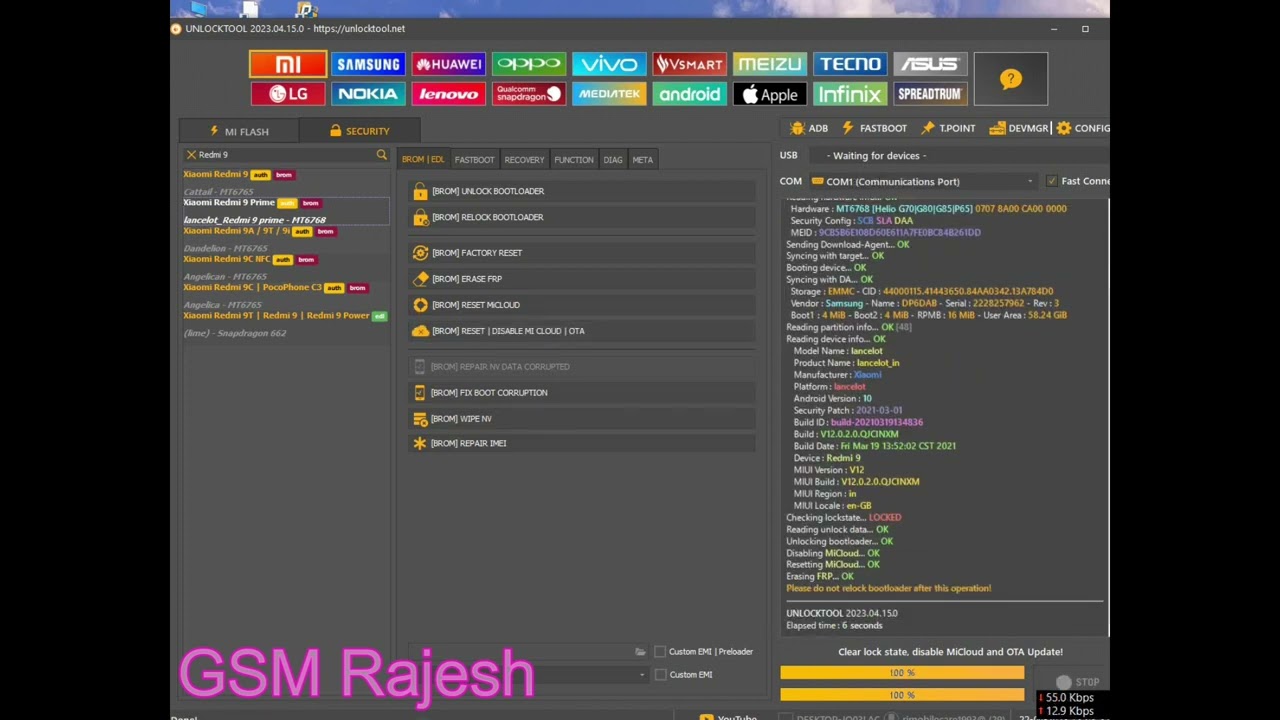The image size is (1280, 720).
Task: Switch to the FUNCTION tab
Action: (x=574, y=160)
